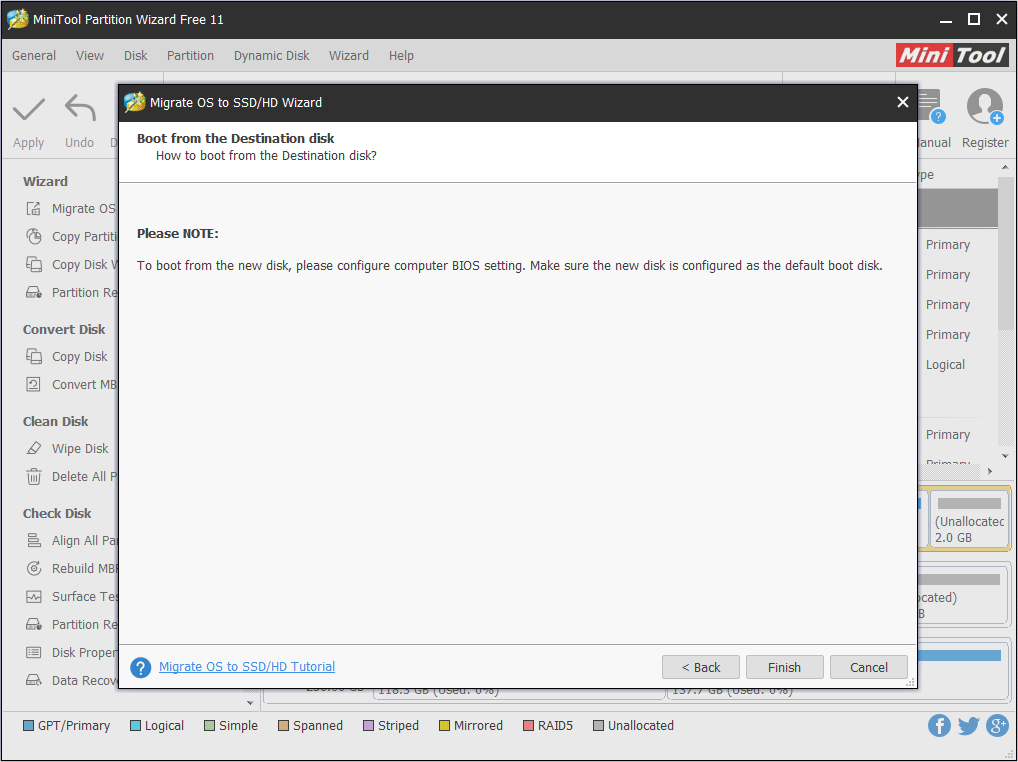Click the Partition Recovery icon under Check Disk

(x=34, y=624)
